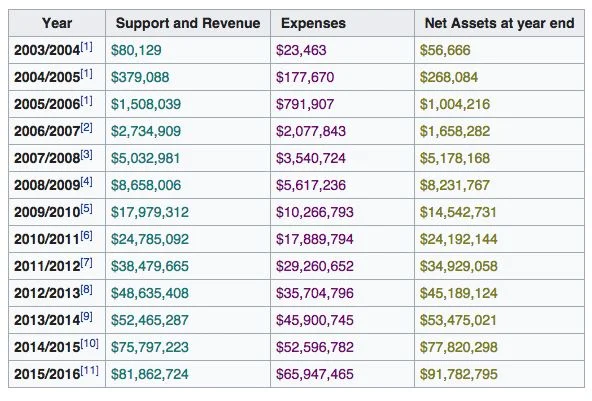Click the Support and Revenue header
Screen dimensions: 592x401
[x=188, y=23]
